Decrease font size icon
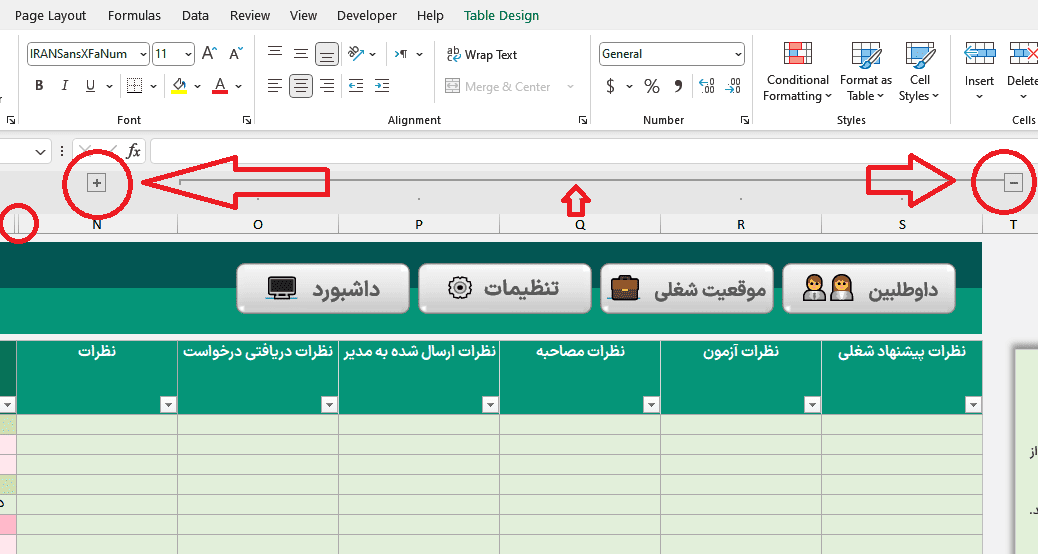Screen dimensions: 1038x554 (236, 54)
